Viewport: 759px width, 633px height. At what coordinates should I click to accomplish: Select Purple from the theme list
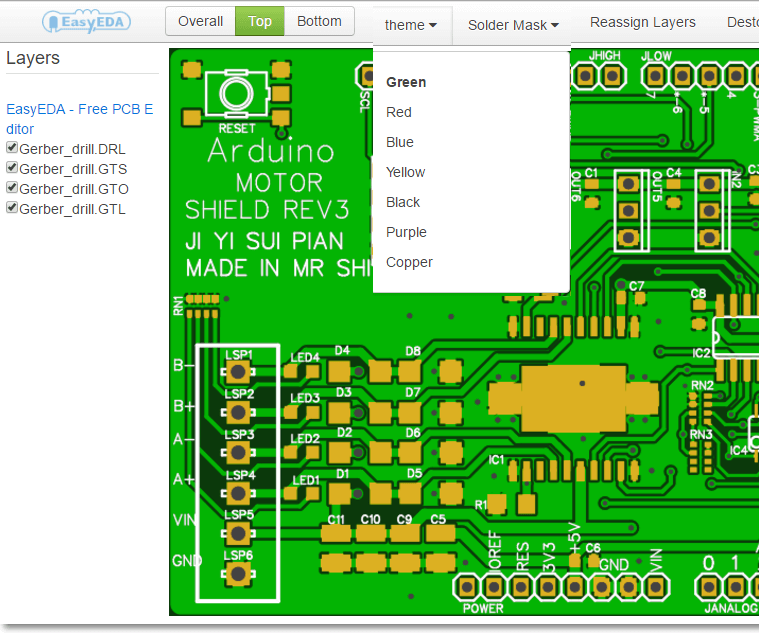[x=406, y=232]
